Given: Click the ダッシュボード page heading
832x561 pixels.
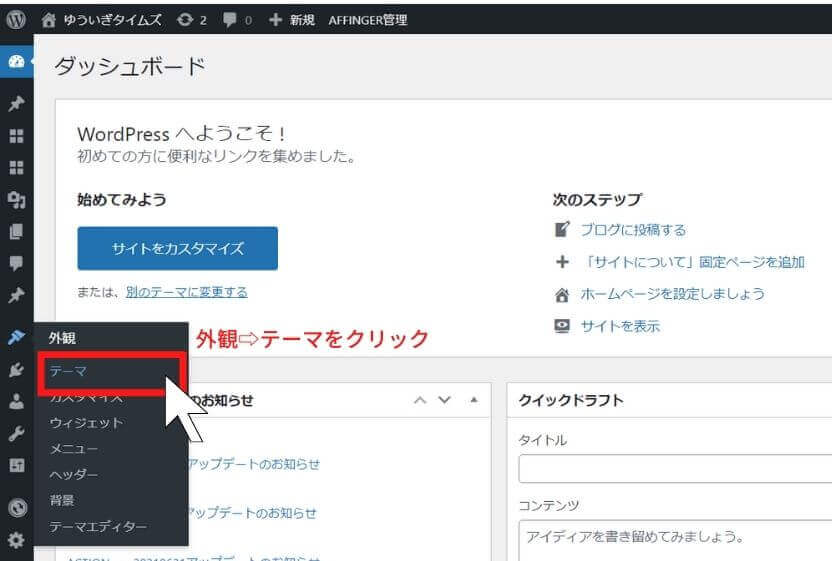Looking at the screenshot, I should (x=130, y=67).
